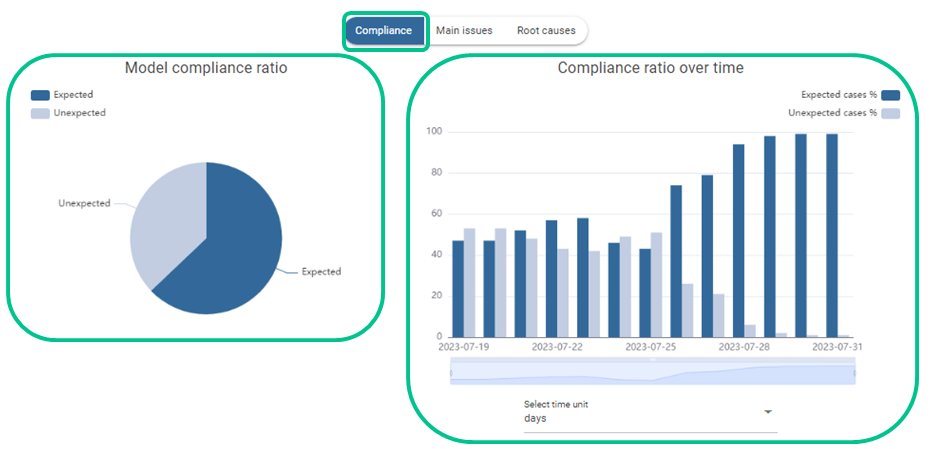
Task: Click the tallest Expected bar at 2023-07-31
Action: pyautogui.click(x=831, y=235)
